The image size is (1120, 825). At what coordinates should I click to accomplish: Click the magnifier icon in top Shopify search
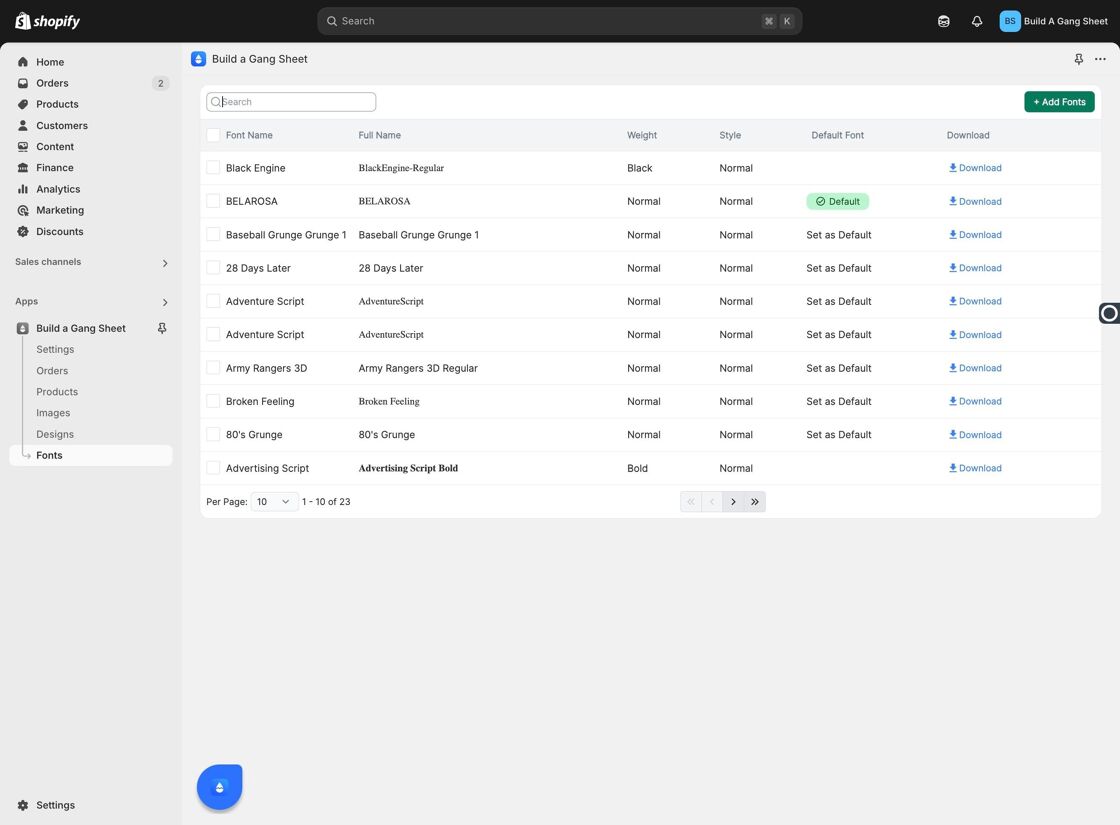pos(332,21)
